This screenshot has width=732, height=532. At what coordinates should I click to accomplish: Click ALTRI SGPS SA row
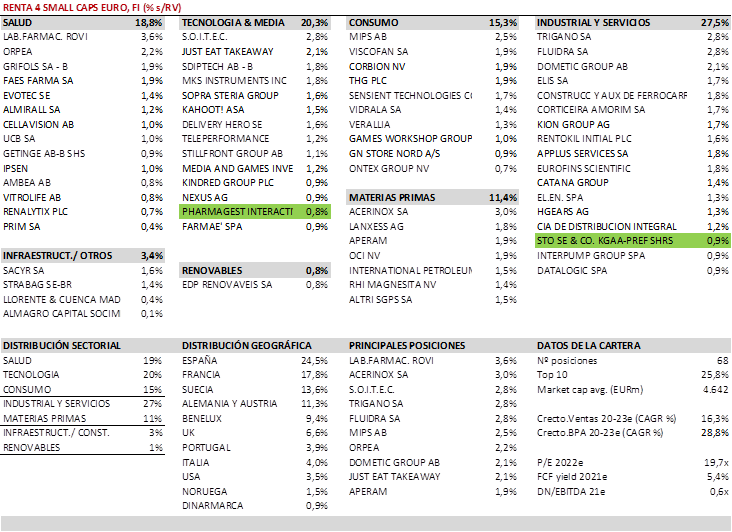click(433, 299)
